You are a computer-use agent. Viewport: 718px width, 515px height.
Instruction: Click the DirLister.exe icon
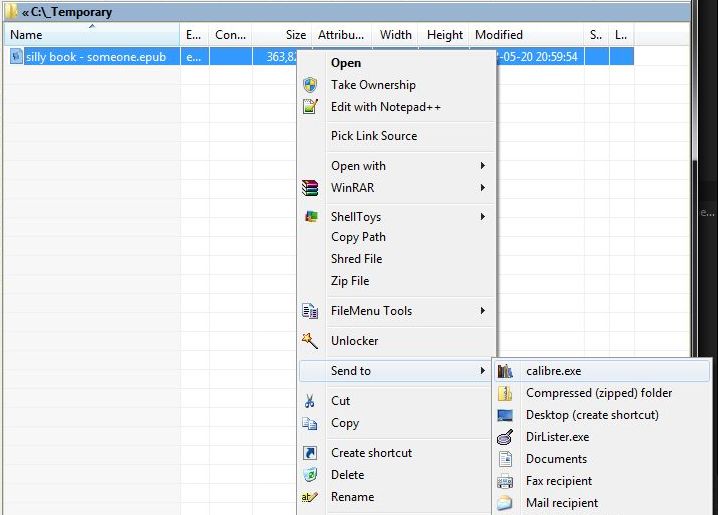(x=505, y=437)
